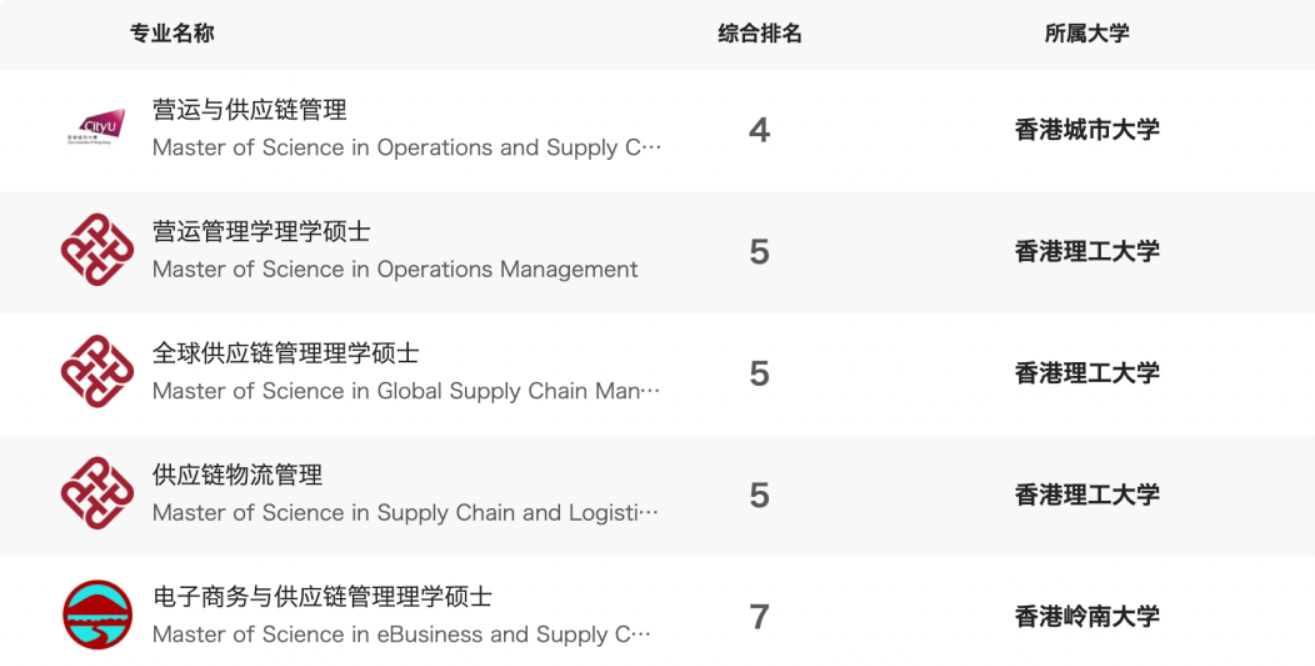The height and width of the screenshot is (666, 1315).
Task: Click the rank number 4
Action: pyautogui.click(x=760, y=130)
